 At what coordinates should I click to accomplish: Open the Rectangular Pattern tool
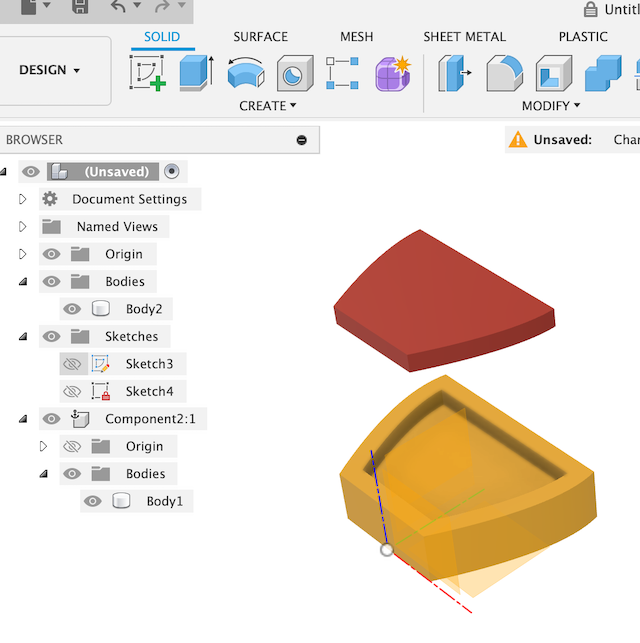pyautogui.click(x=342, y=73)
